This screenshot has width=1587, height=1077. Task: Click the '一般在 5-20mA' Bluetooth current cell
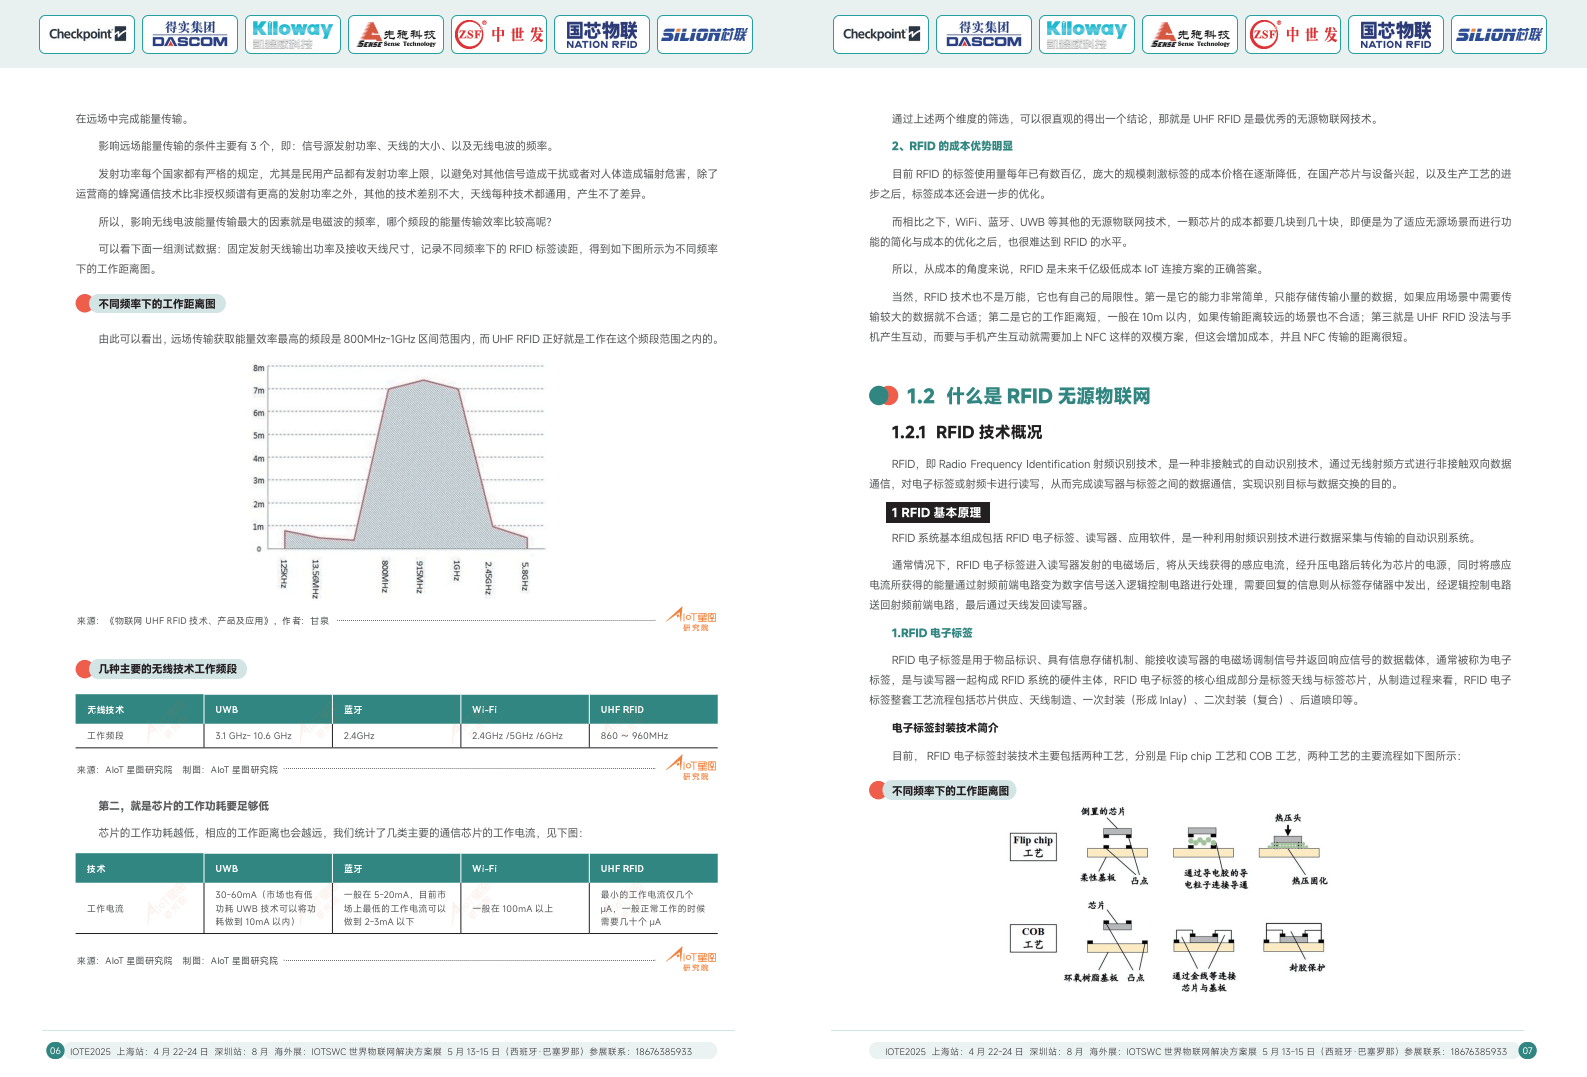(x=396, y=908)
